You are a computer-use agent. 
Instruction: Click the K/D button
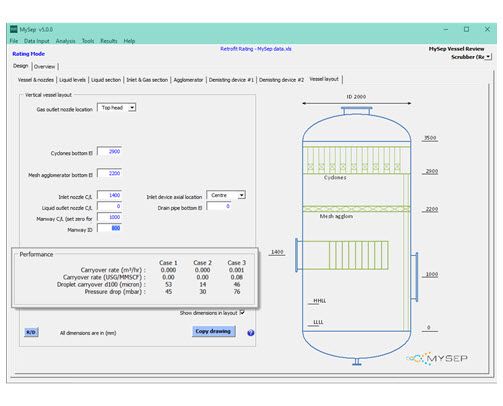click(x=31, y=332)
